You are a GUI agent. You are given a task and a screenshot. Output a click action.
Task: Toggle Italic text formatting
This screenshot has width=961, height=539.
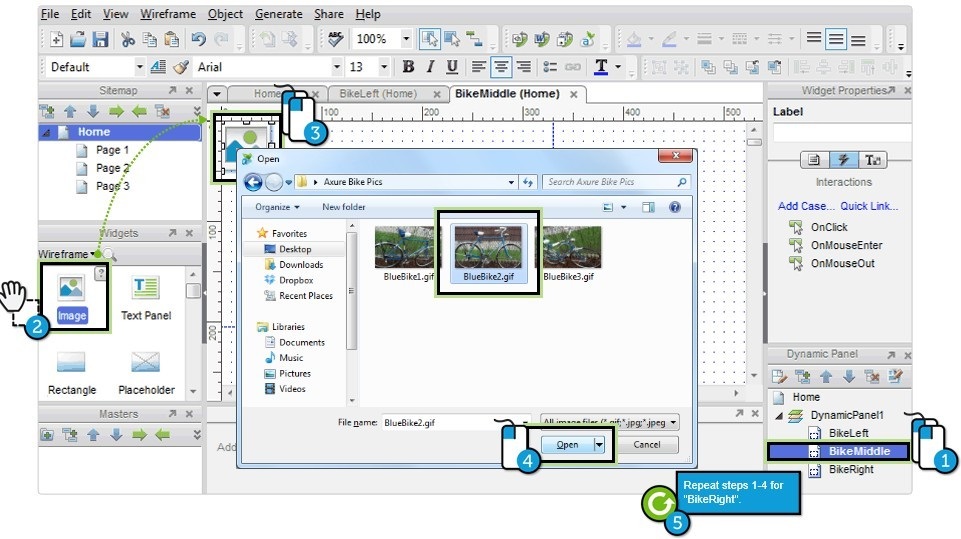430,67
